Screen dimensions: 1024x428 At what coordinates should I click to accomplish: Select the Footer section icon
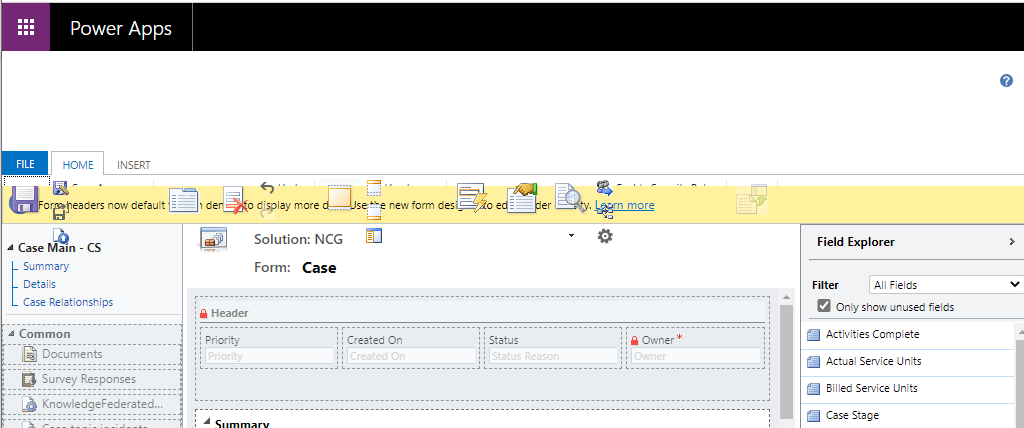click(x=374, y=213)
